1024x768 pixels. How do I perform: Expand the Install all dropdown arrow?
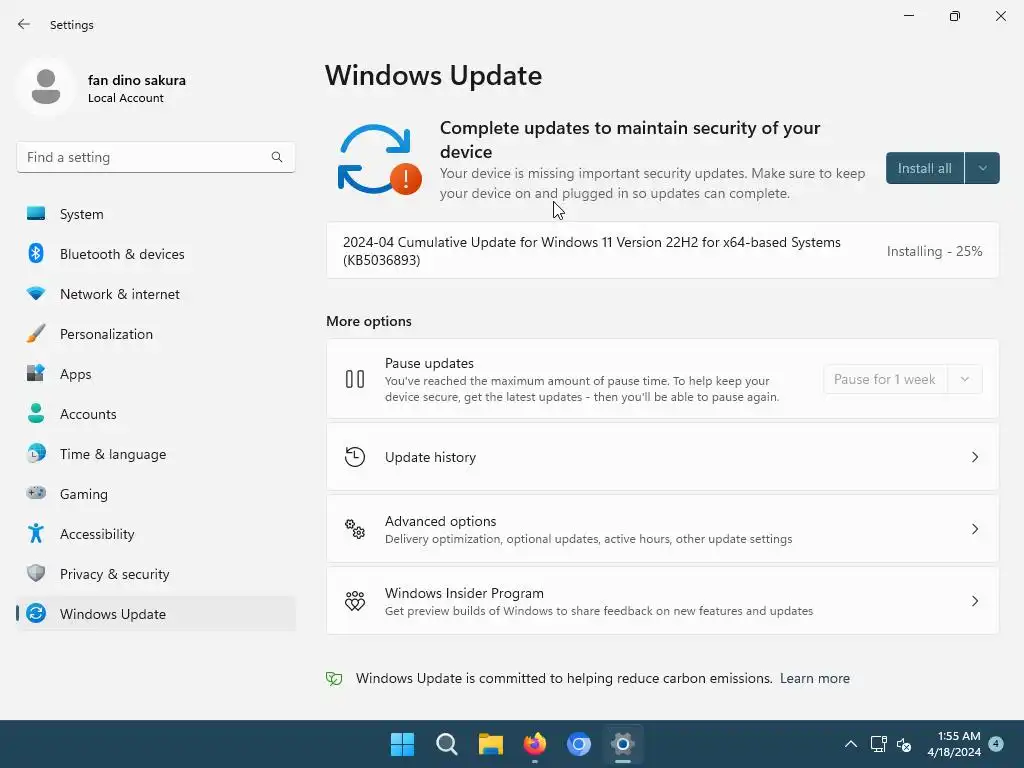click(x=982, y=168)
